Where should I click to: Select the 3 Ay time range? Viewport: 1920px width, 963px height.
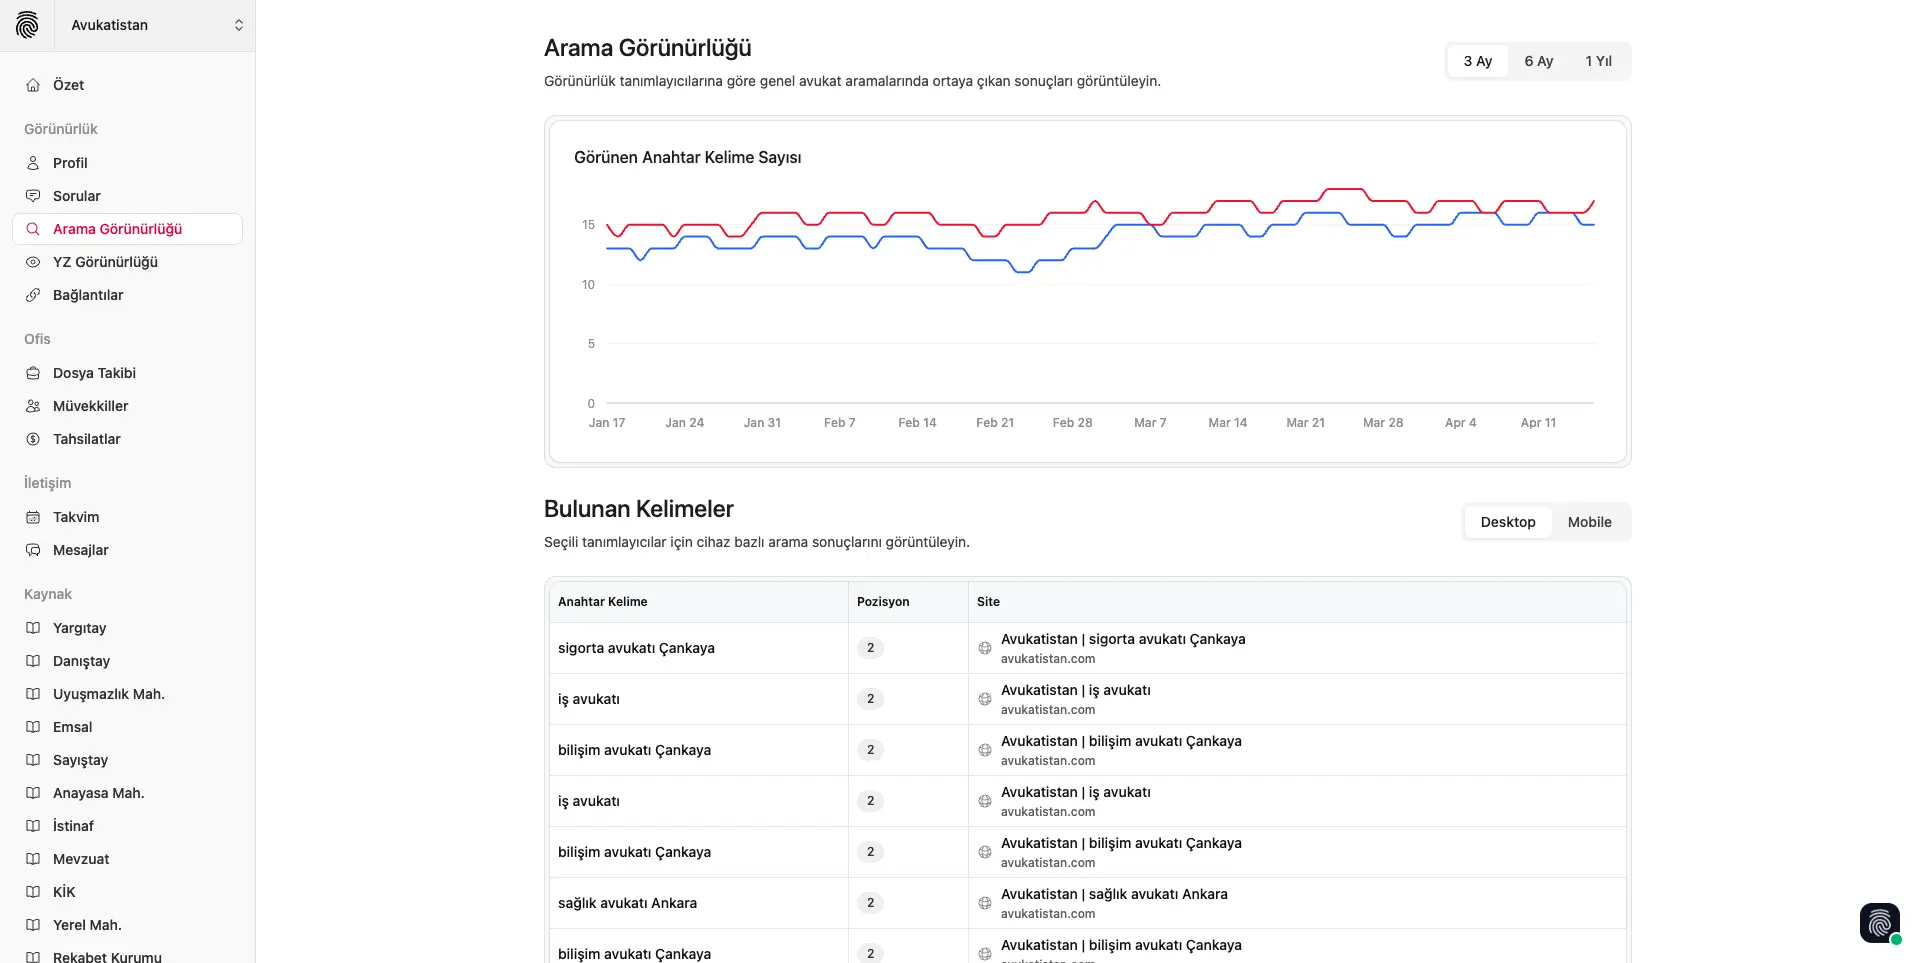tap(1477, 61)
